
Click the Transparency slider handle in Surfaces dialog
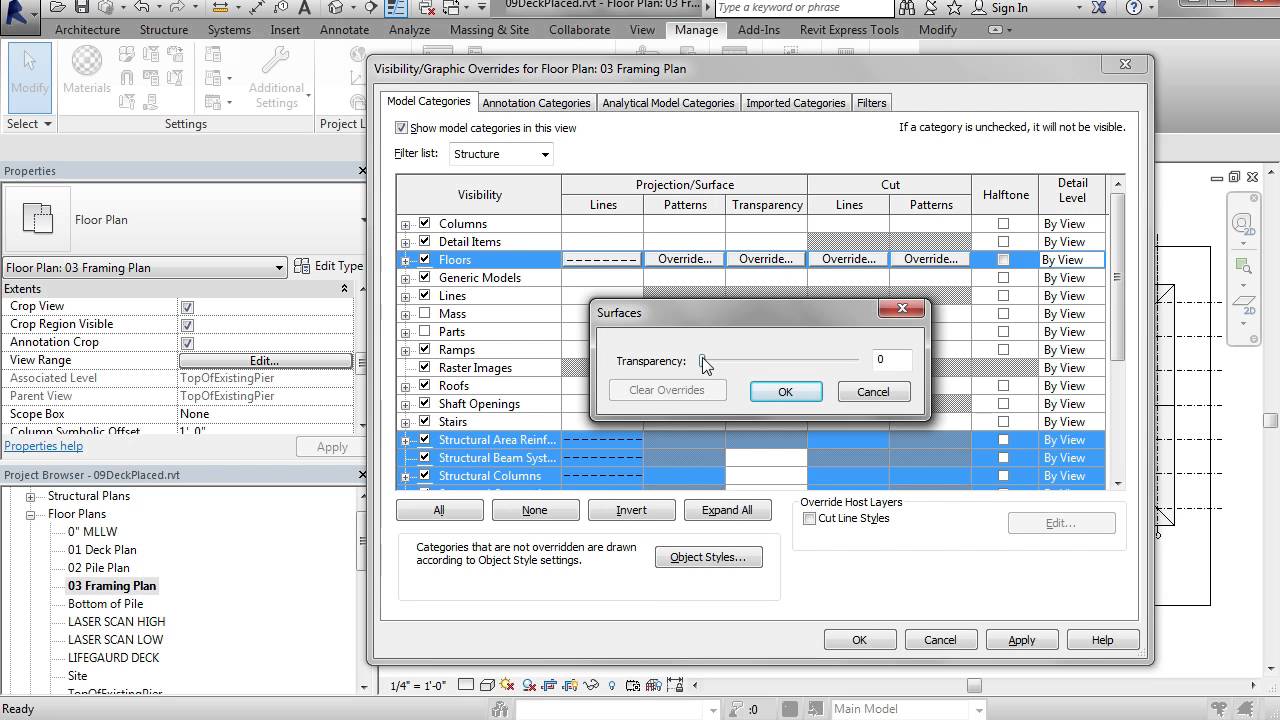click(x=703, y=361)
